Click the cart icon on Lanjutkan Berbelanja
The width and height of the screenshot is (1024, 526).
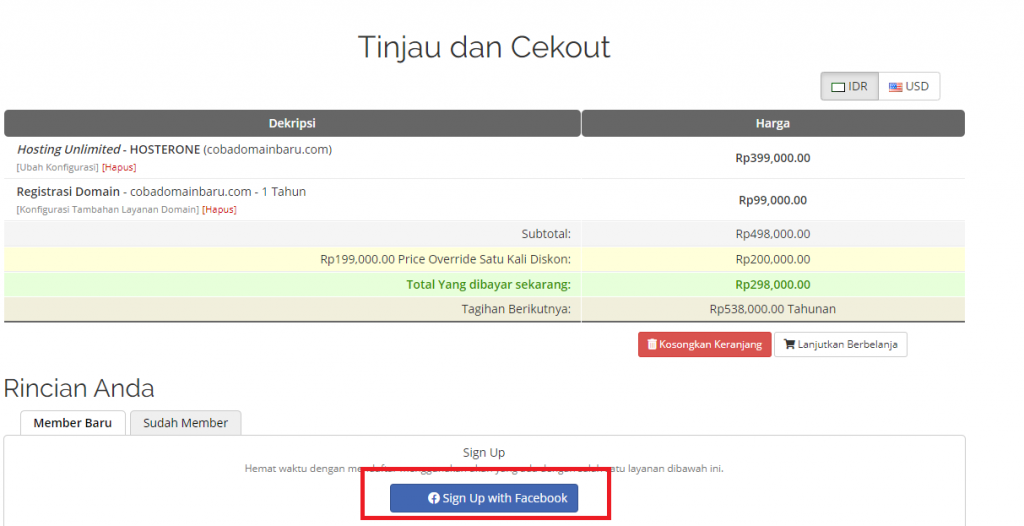coord(789,344)
